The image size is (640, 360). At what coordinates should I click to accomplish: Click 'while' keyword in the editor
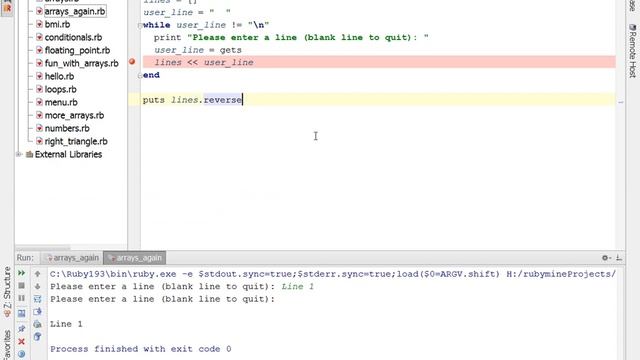(157, 25)
